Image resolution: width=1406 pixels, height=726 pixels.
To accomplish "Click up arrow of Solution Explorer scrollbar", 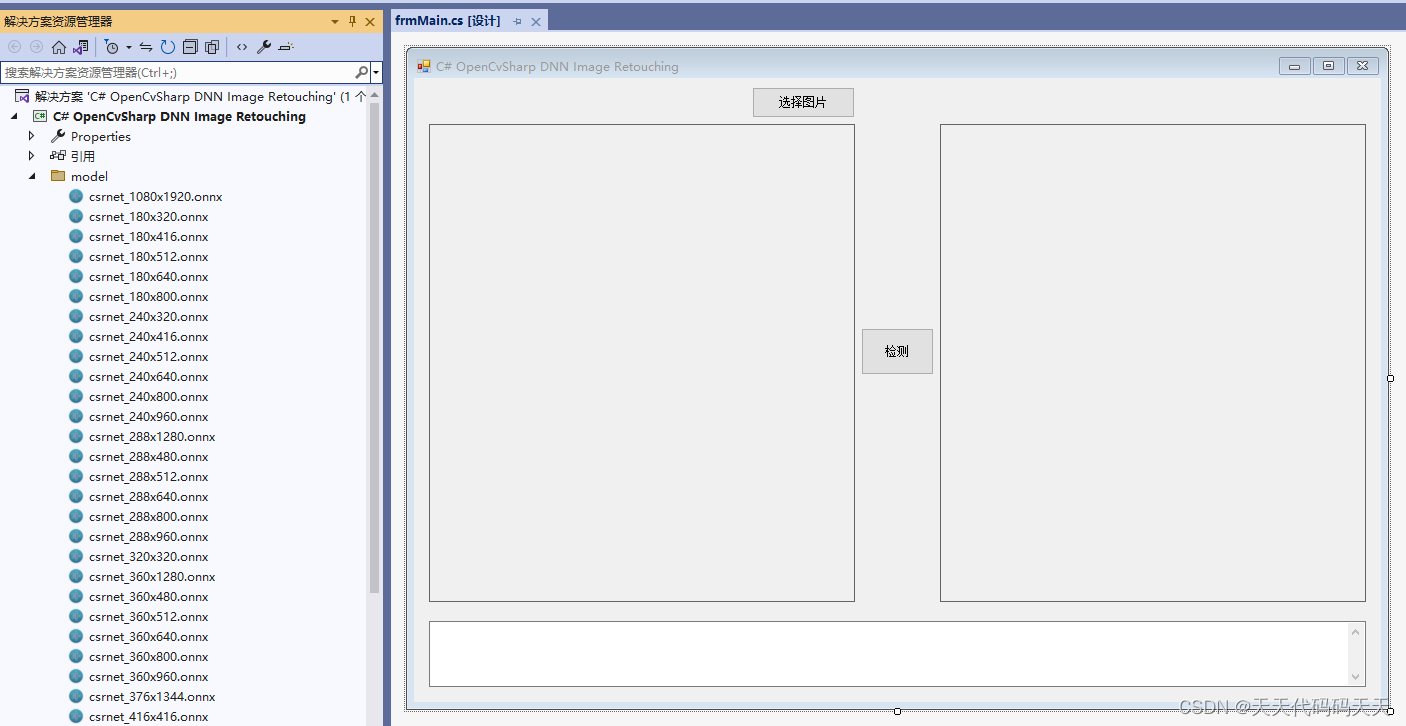I will tap(375, 95).
